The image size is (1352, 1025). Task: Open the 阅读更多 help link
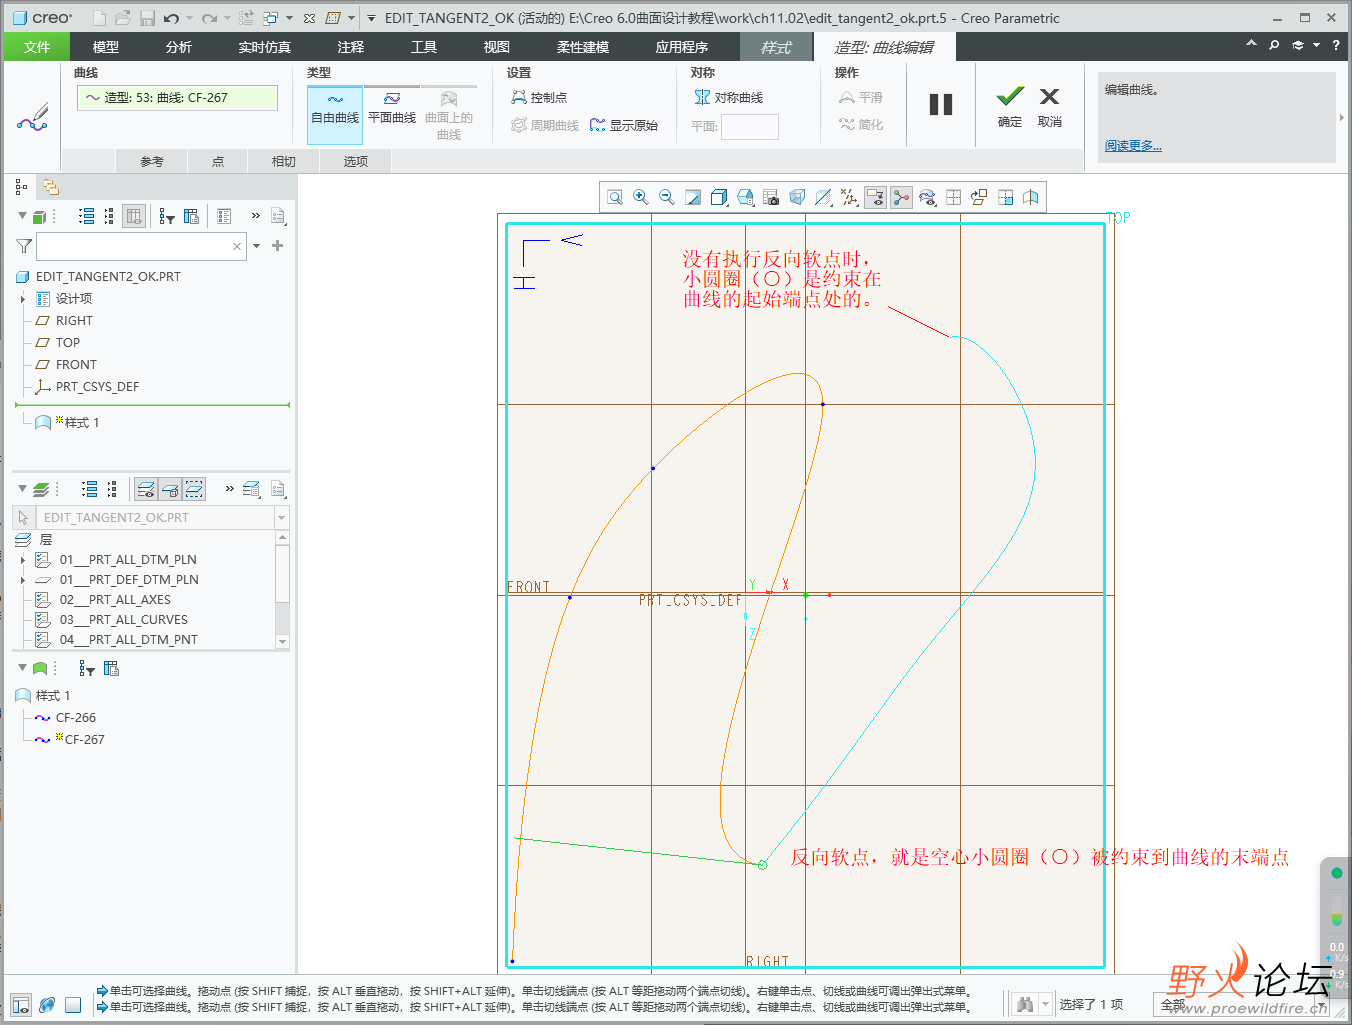point(1133,146)
